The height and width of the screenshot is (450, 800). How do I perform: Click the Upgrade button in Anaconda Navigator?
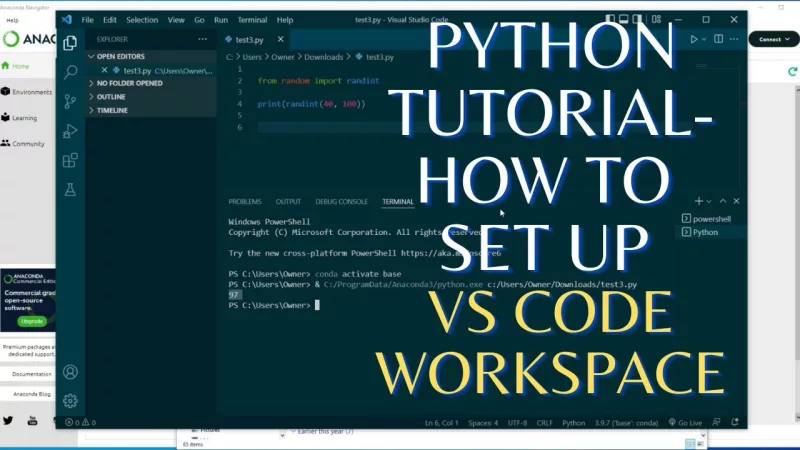click(32, 321)
